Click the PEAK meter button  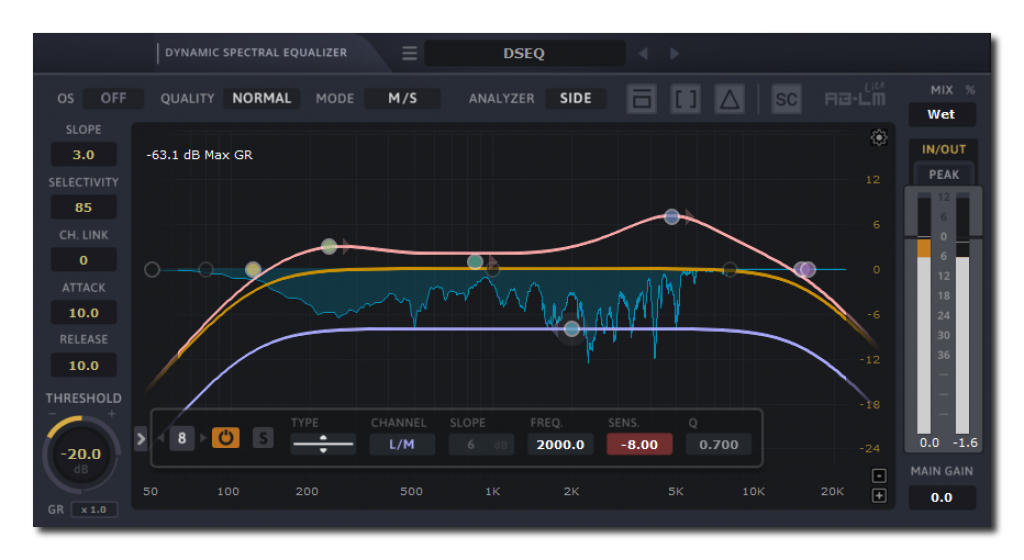pyautogui.click(x=943, y=175)
